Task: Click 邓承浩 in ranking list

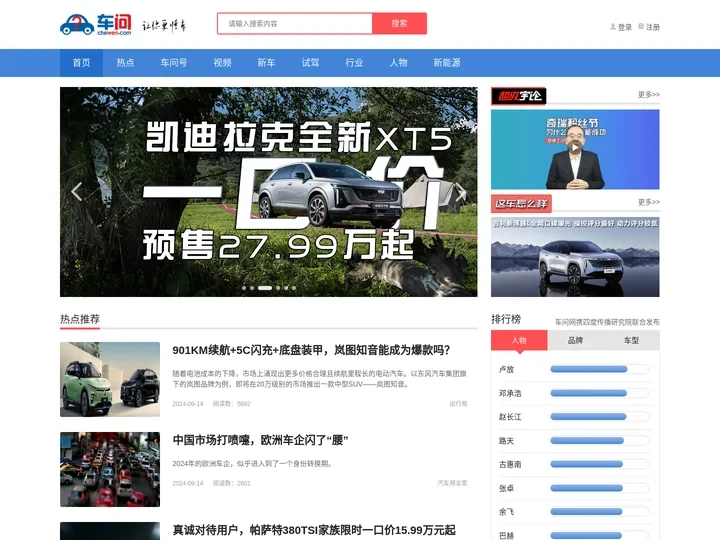Action: [510, 393]
